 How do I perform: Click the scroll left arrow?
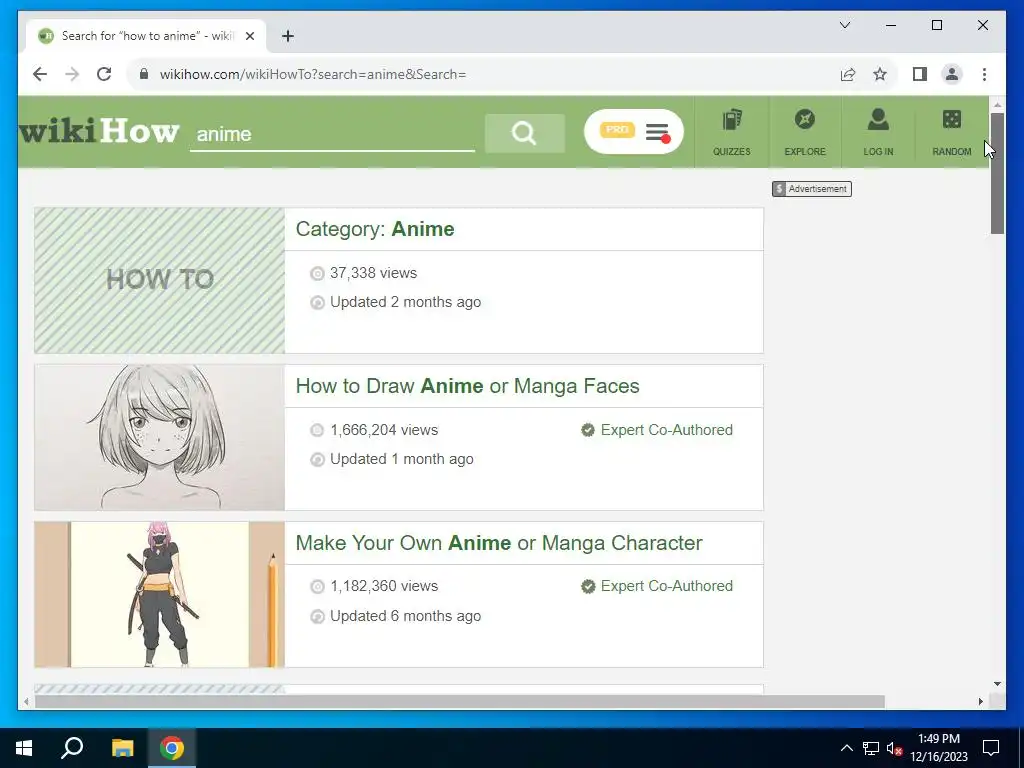click(26, 701)
